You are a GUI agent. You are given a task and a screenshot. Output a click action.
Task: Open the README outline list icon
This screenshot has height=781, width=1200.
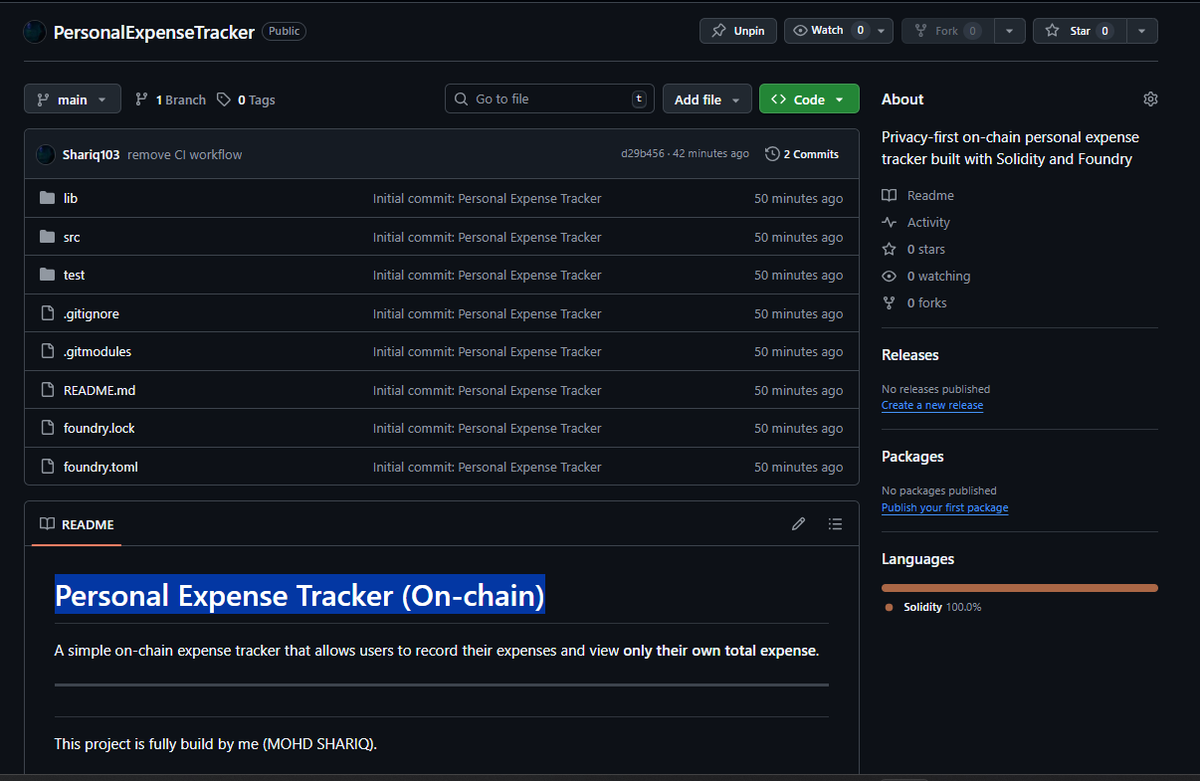tap(835, 524)
